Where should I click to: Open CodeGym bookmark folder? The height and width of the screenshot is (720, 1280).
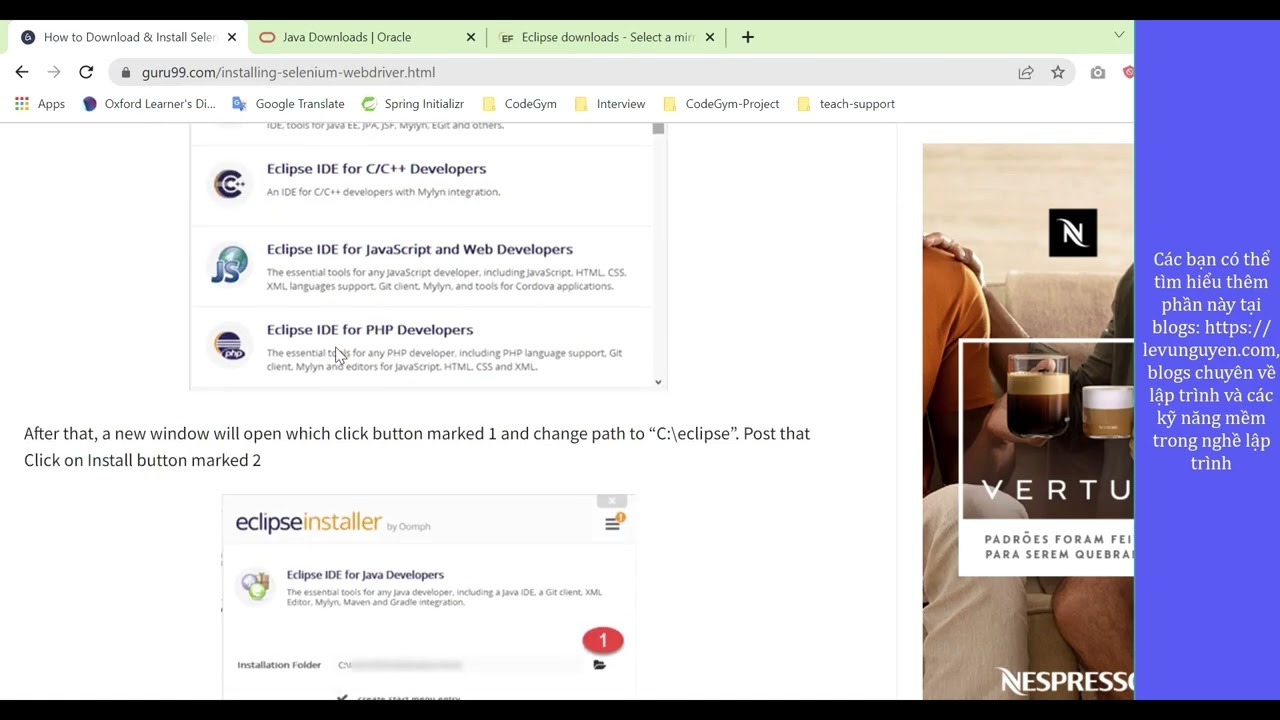(519, 104)
